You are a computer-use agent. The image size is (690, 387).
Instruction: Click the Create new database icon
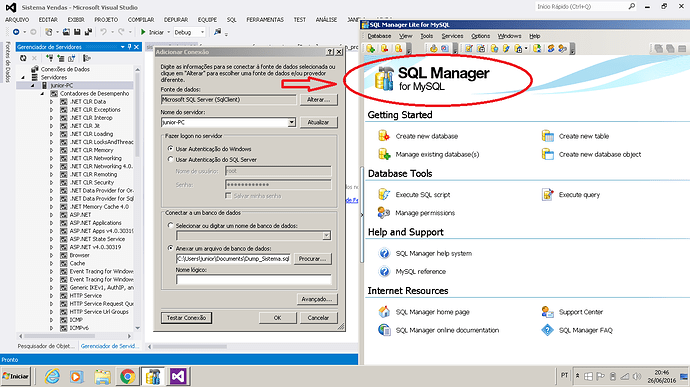[384, 136]
